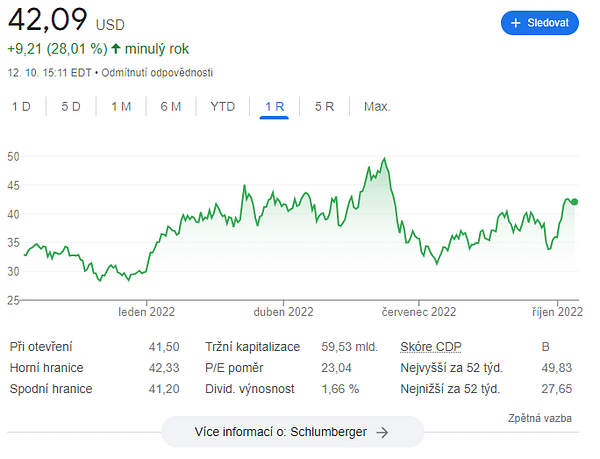Open the Odmítnutí odpovědnosti link
This screenshot has height=459, width=600.
[x=157, y=73]
